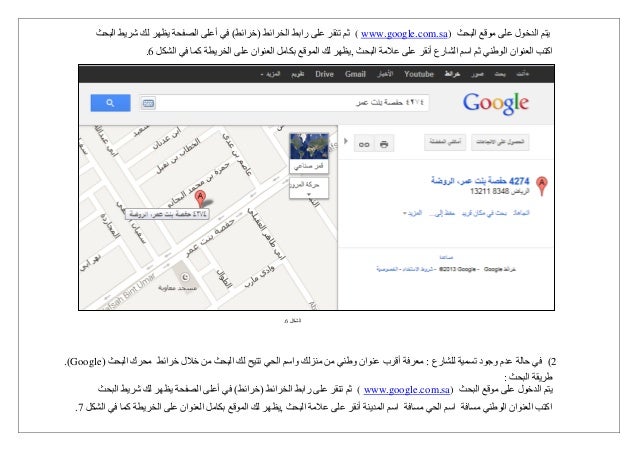Click the street label حفصة بنت عمر on map
The width and height of the screenshot is (638, 452).
210,238
